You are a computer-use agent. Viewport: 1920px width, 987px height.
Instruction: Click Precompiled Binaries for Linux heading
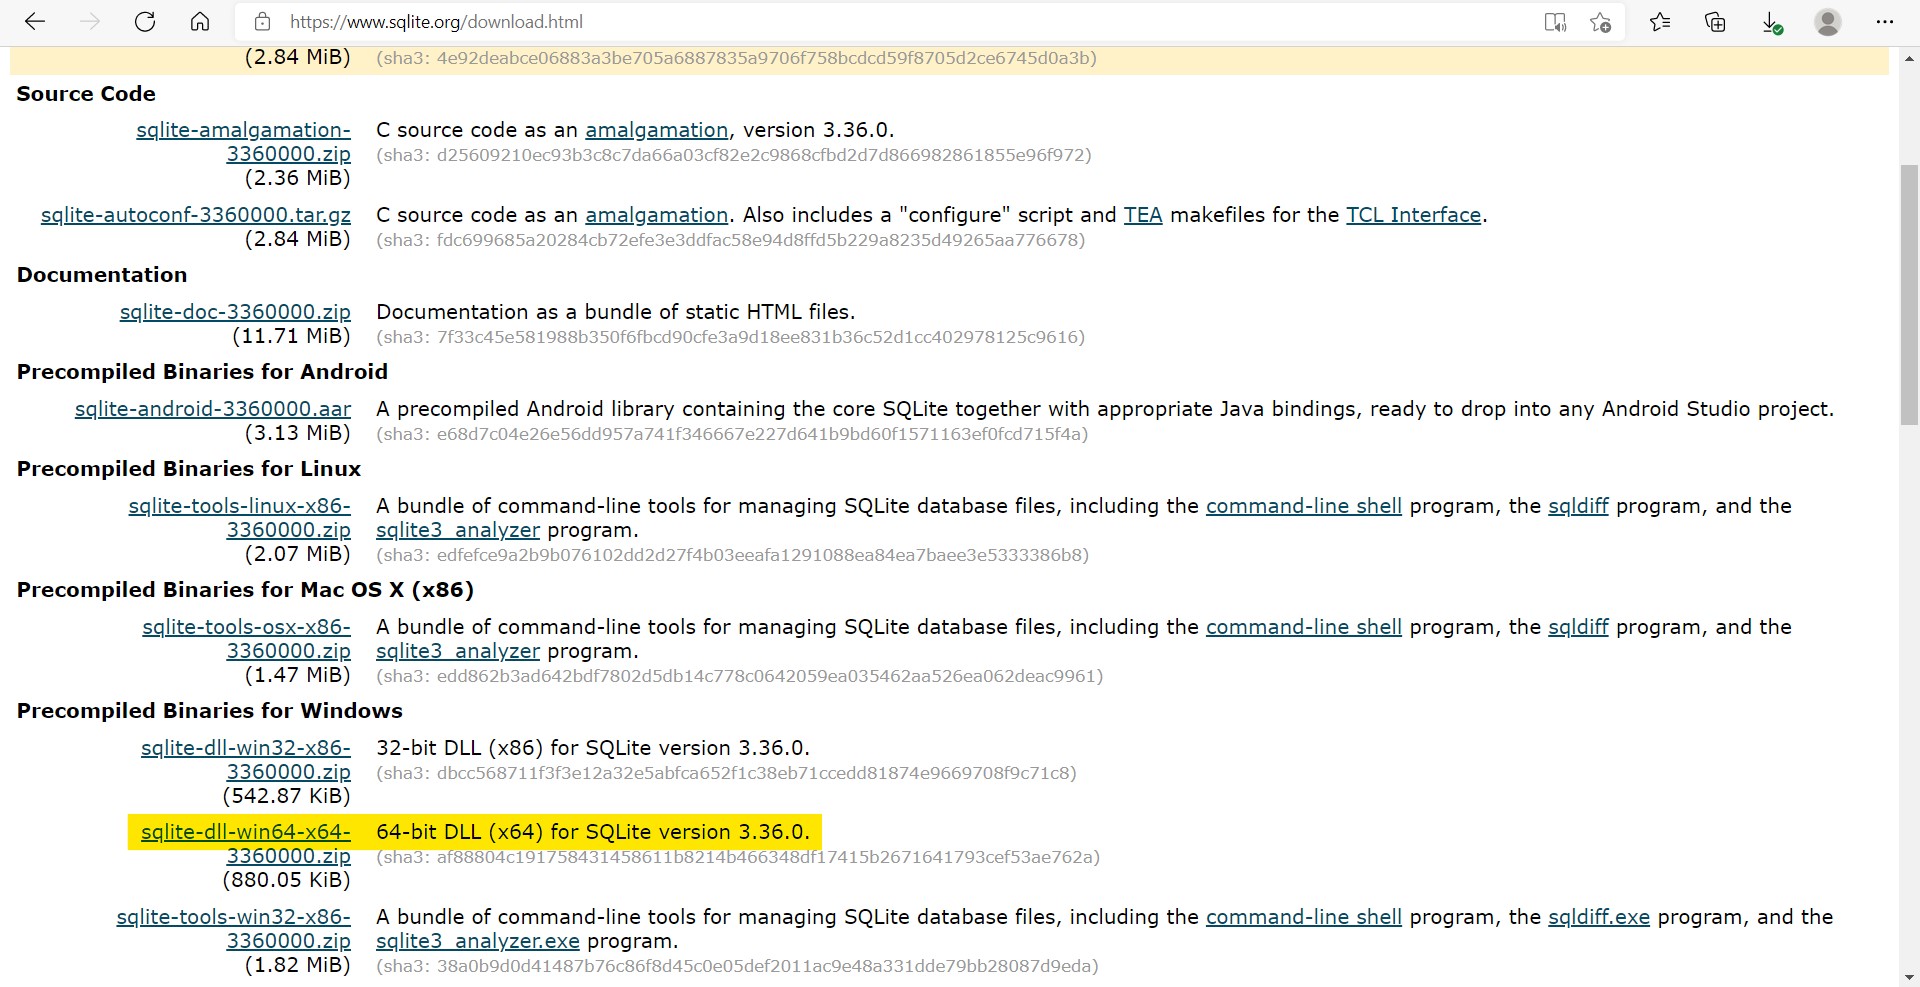(189, 469)
